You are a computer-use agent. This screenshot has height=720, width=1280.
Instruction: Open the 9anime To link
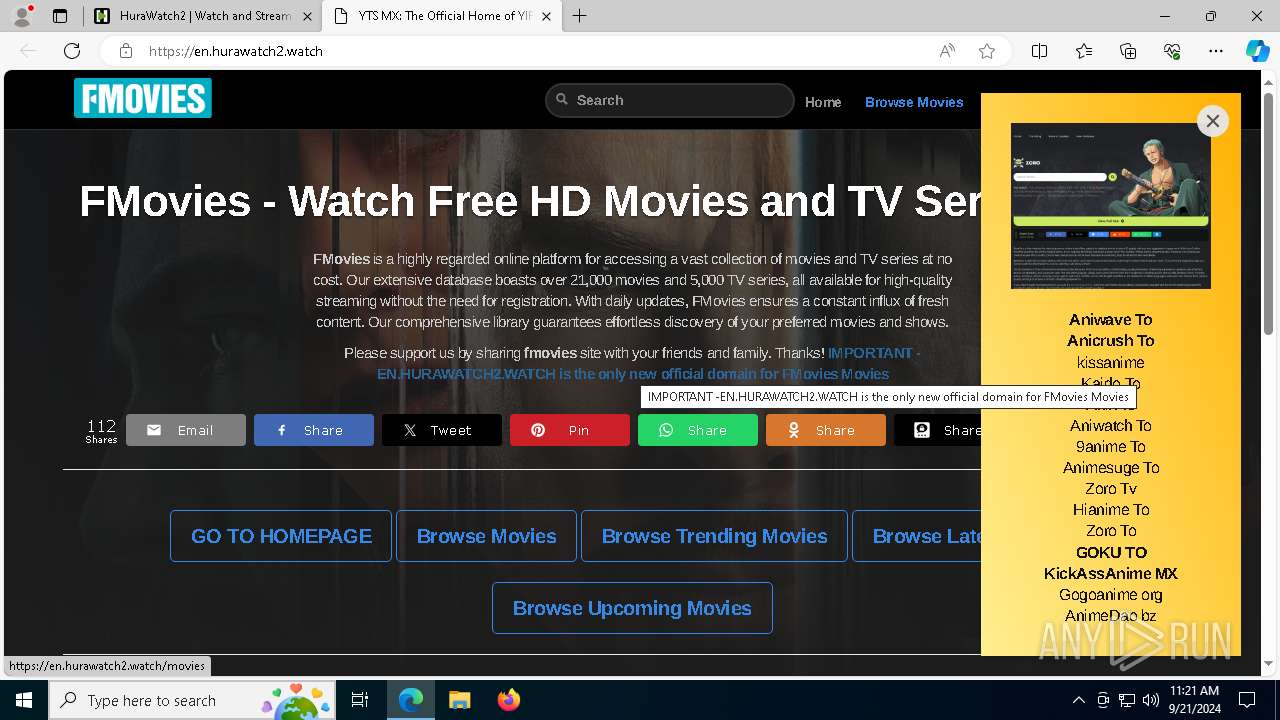click(1110, 447)
